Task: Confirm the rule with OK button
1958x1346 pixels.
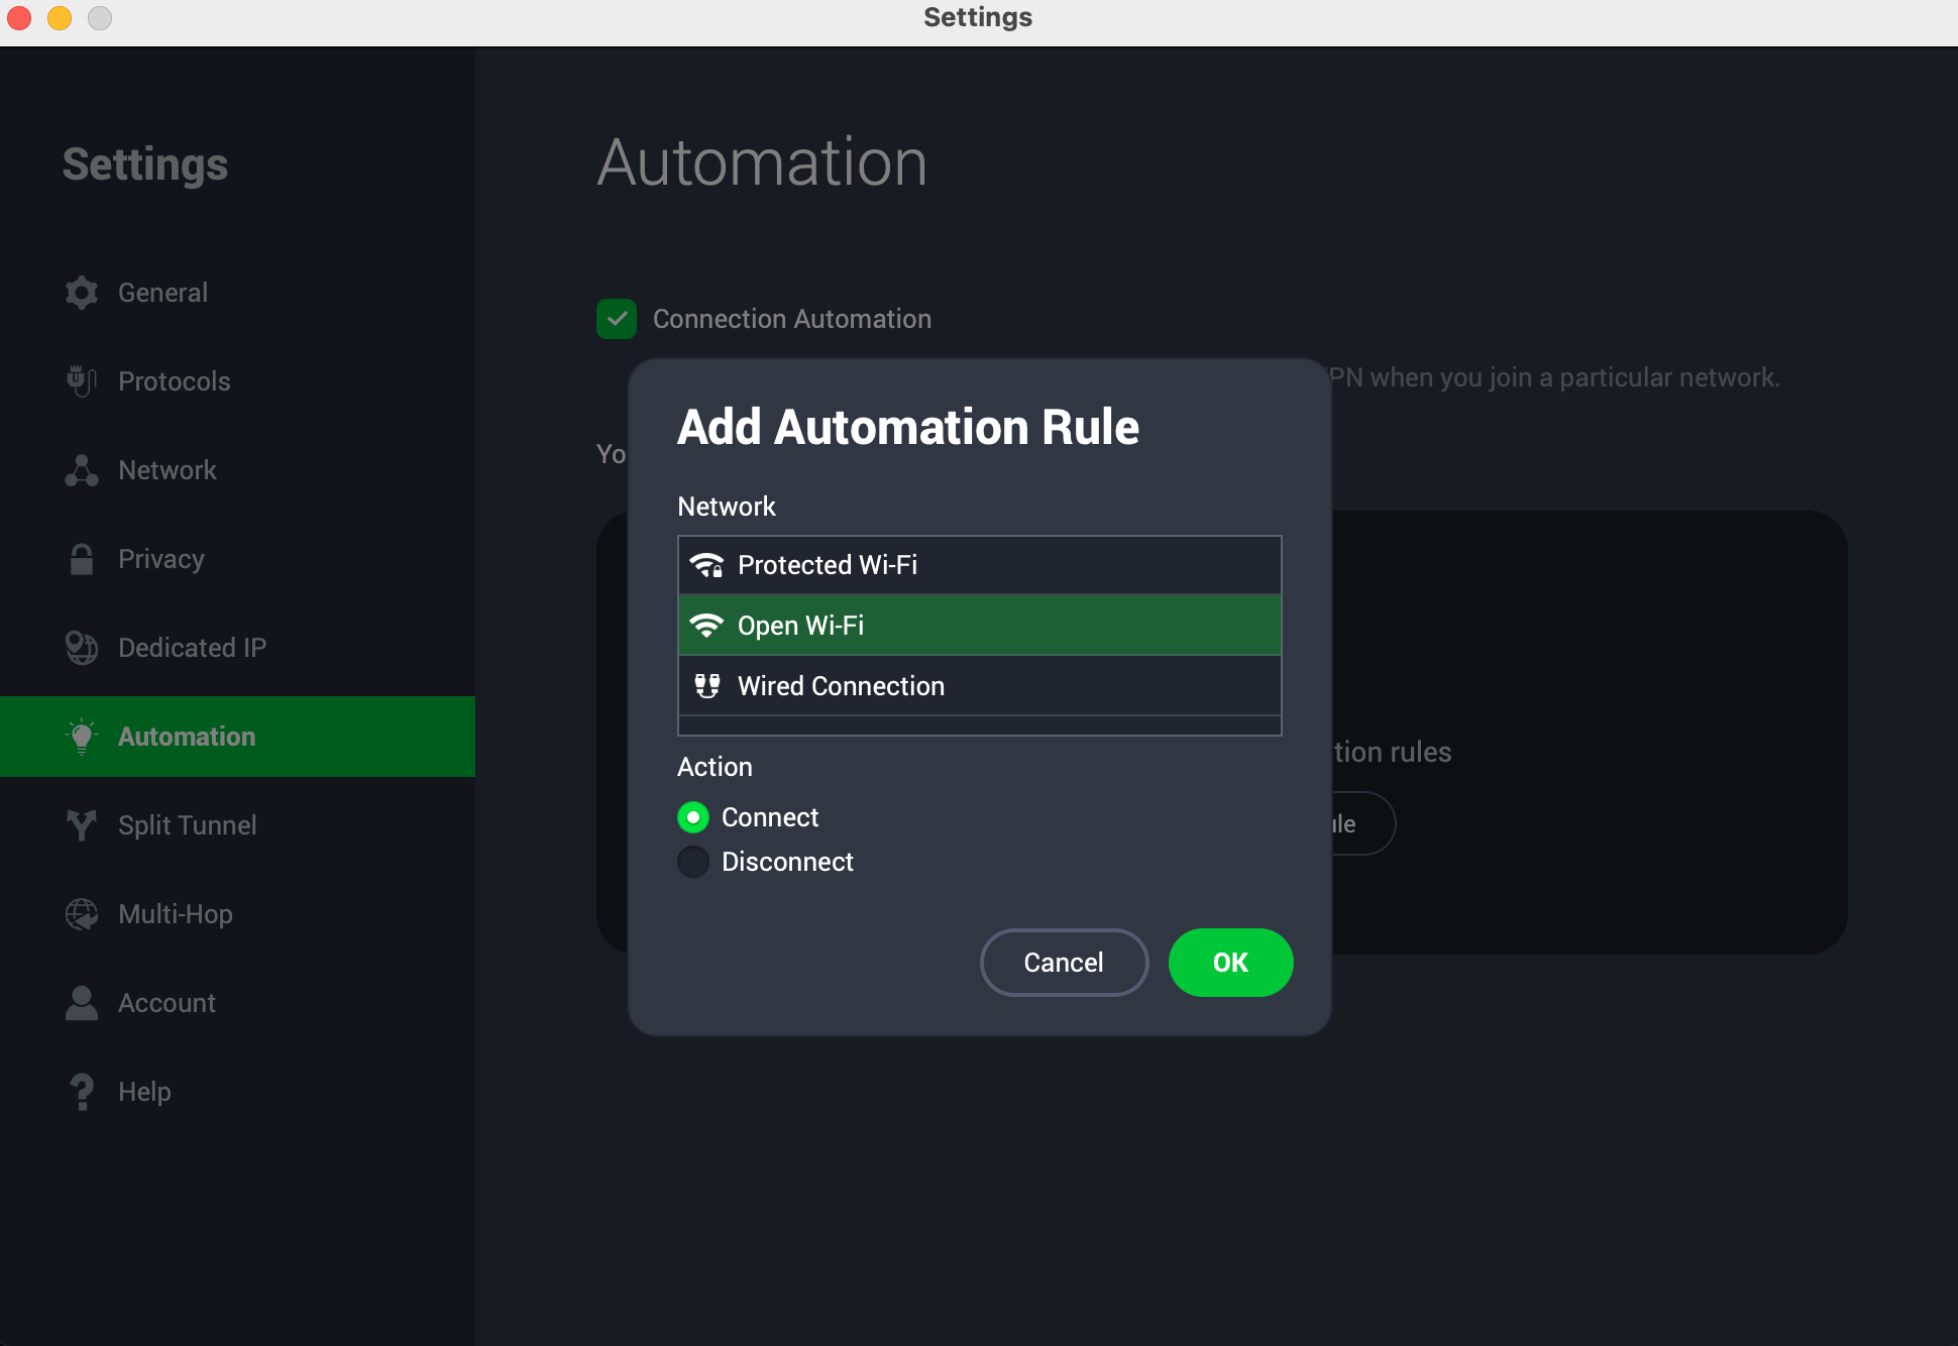Action: [1230, 962]
